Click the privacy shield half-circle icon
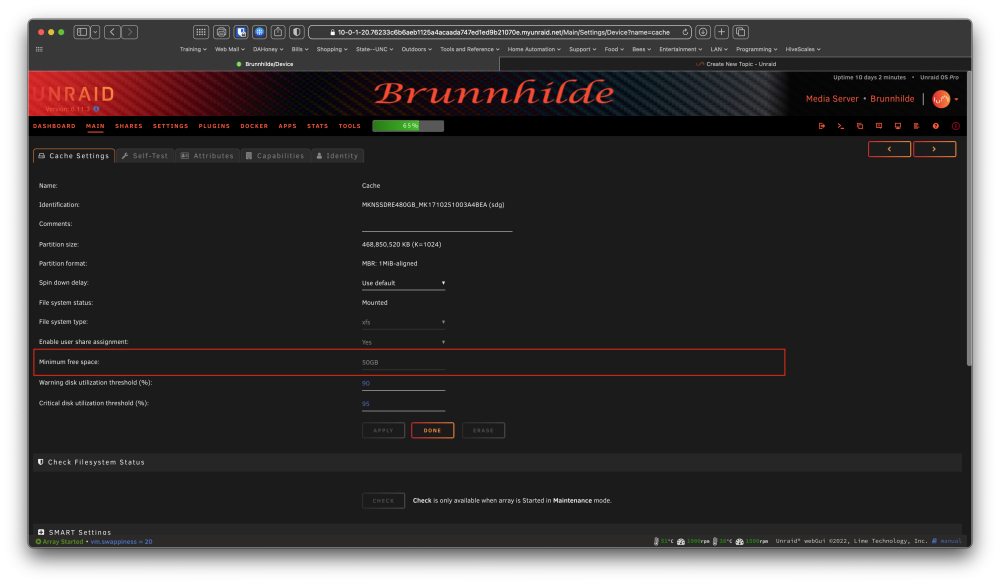Image resolution: width=1000 pixels, height=585 pixels. point(297,32)
